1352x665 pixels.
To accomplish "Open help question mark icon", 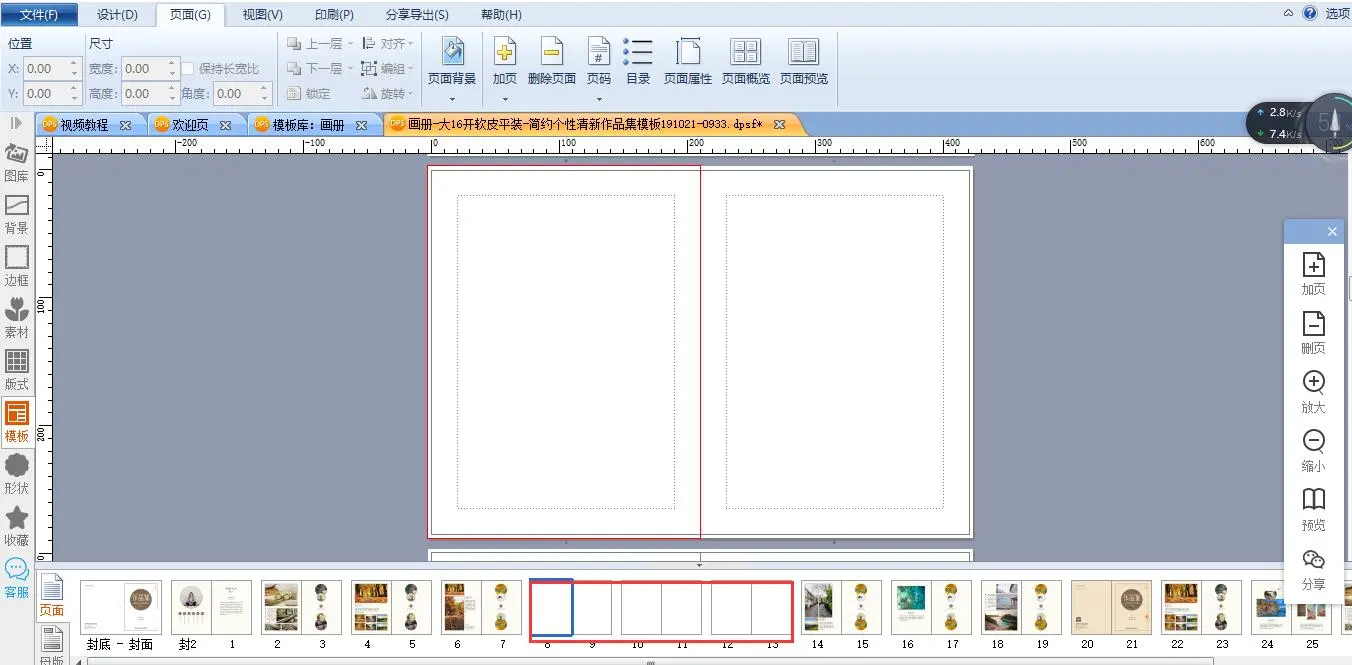I will point(1310,13).
